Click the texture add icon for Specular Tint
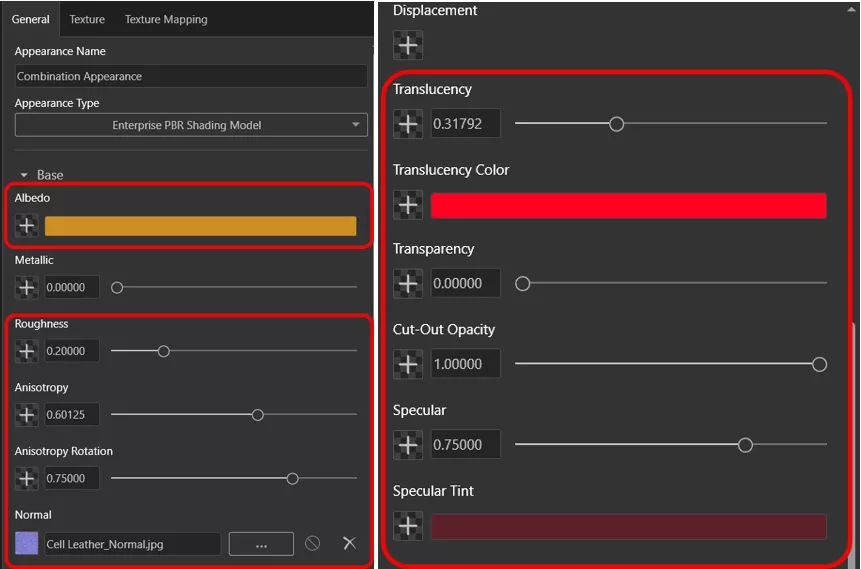This screenshot has height=569, width=861. (407, 526)
